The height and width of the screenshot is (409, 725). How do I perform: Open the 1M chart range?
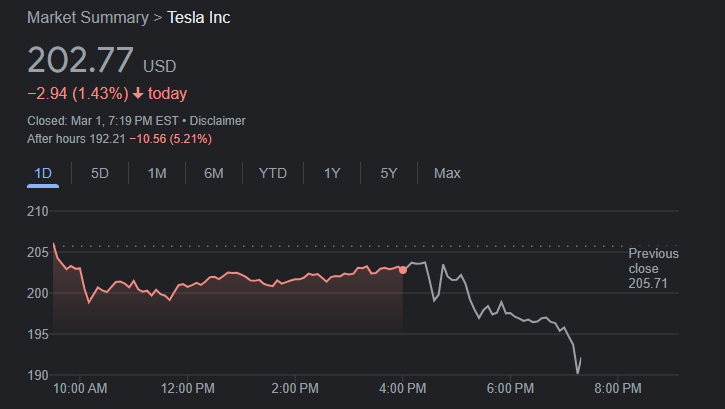(x=157, y=173)
